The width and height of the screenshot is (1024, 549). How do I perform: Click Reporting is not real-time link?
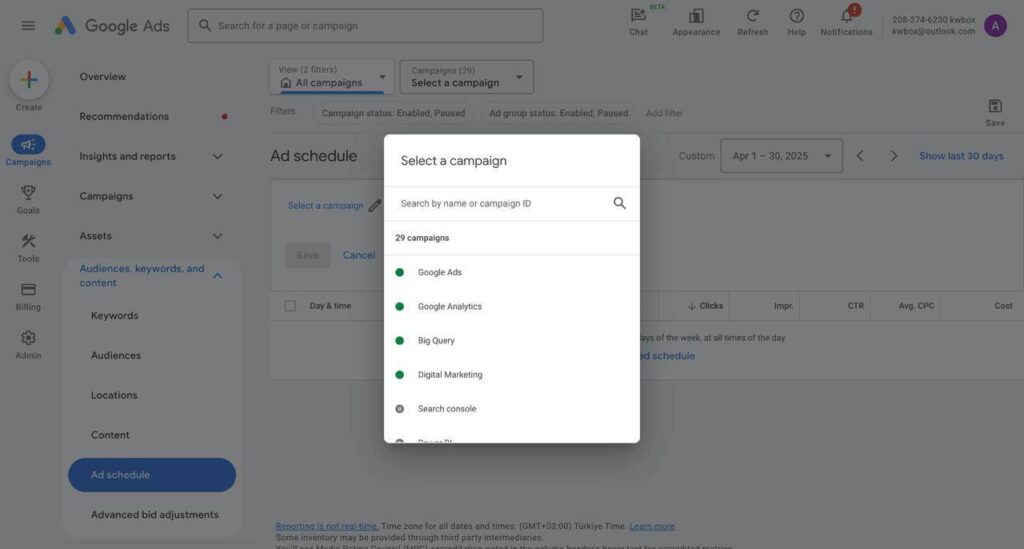pyautogui.click(x=327, y=526)
